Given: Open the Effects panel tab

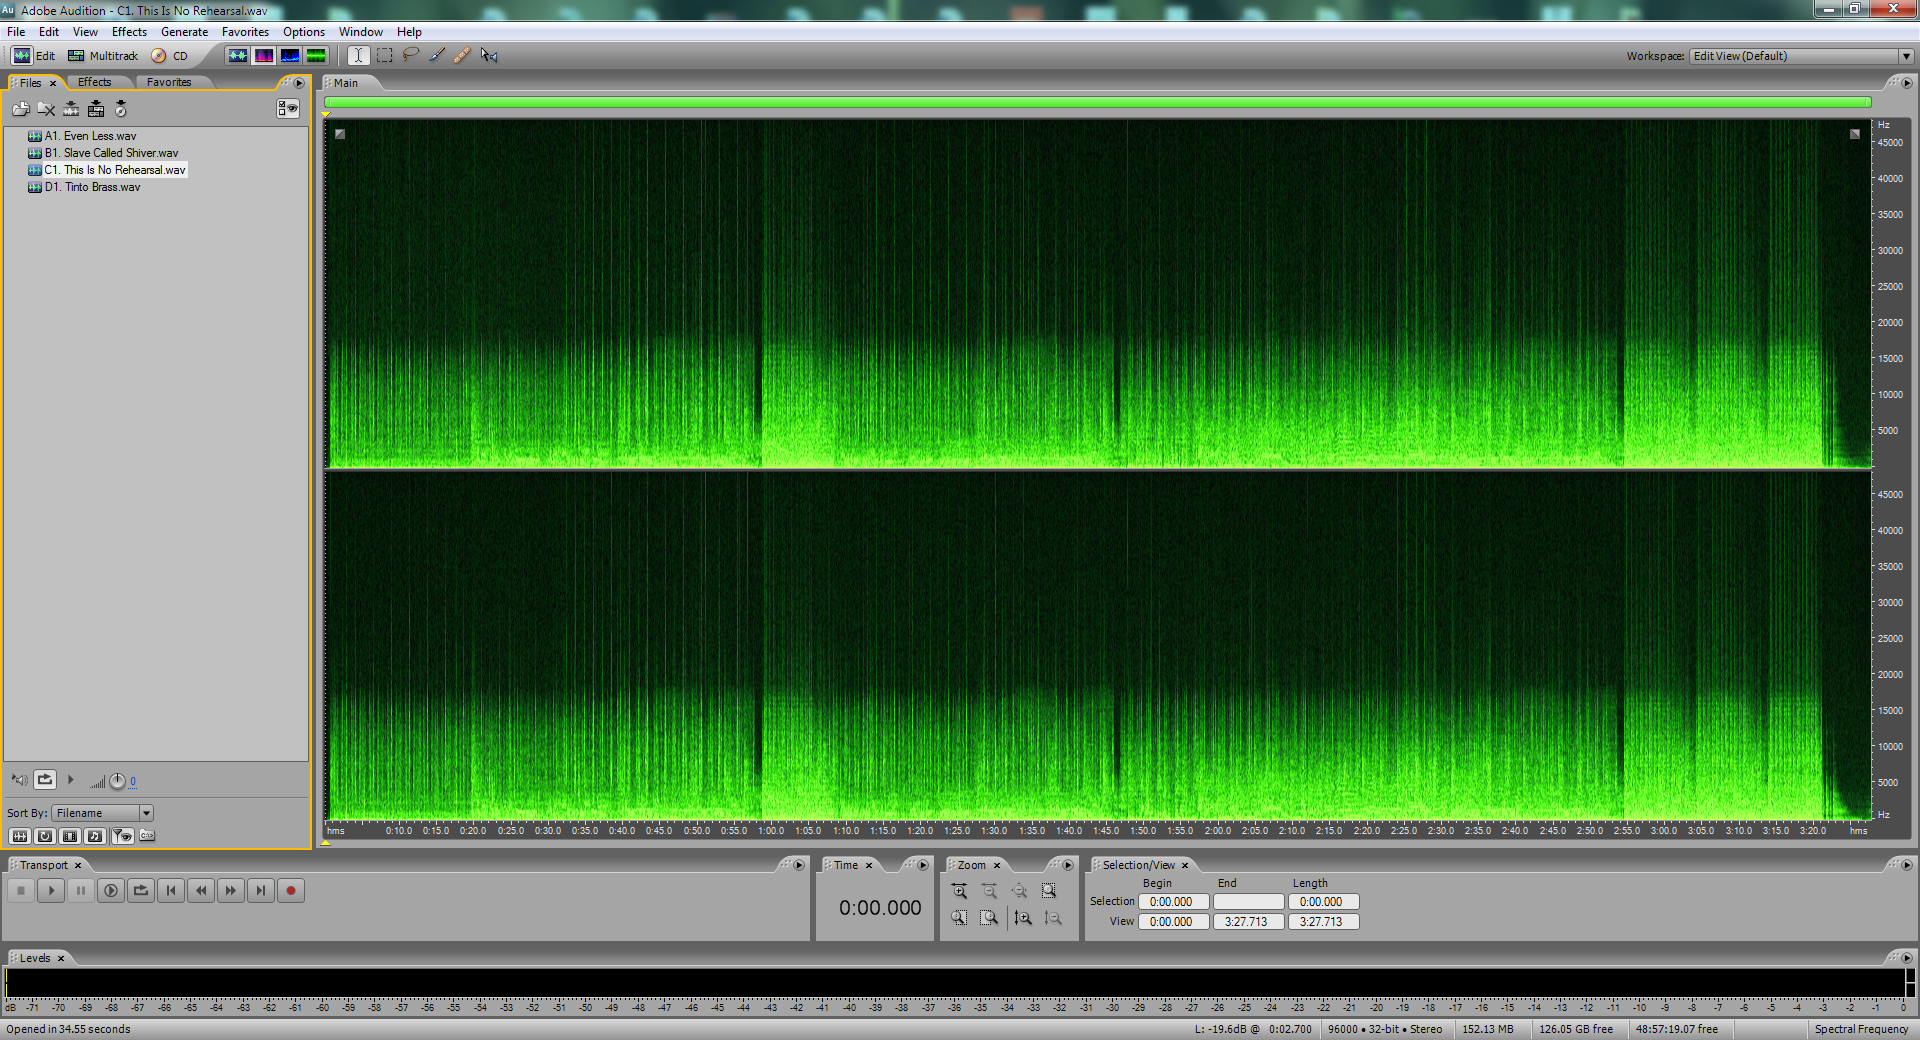Looking at the screenshot, I should [x=95, y=82].
